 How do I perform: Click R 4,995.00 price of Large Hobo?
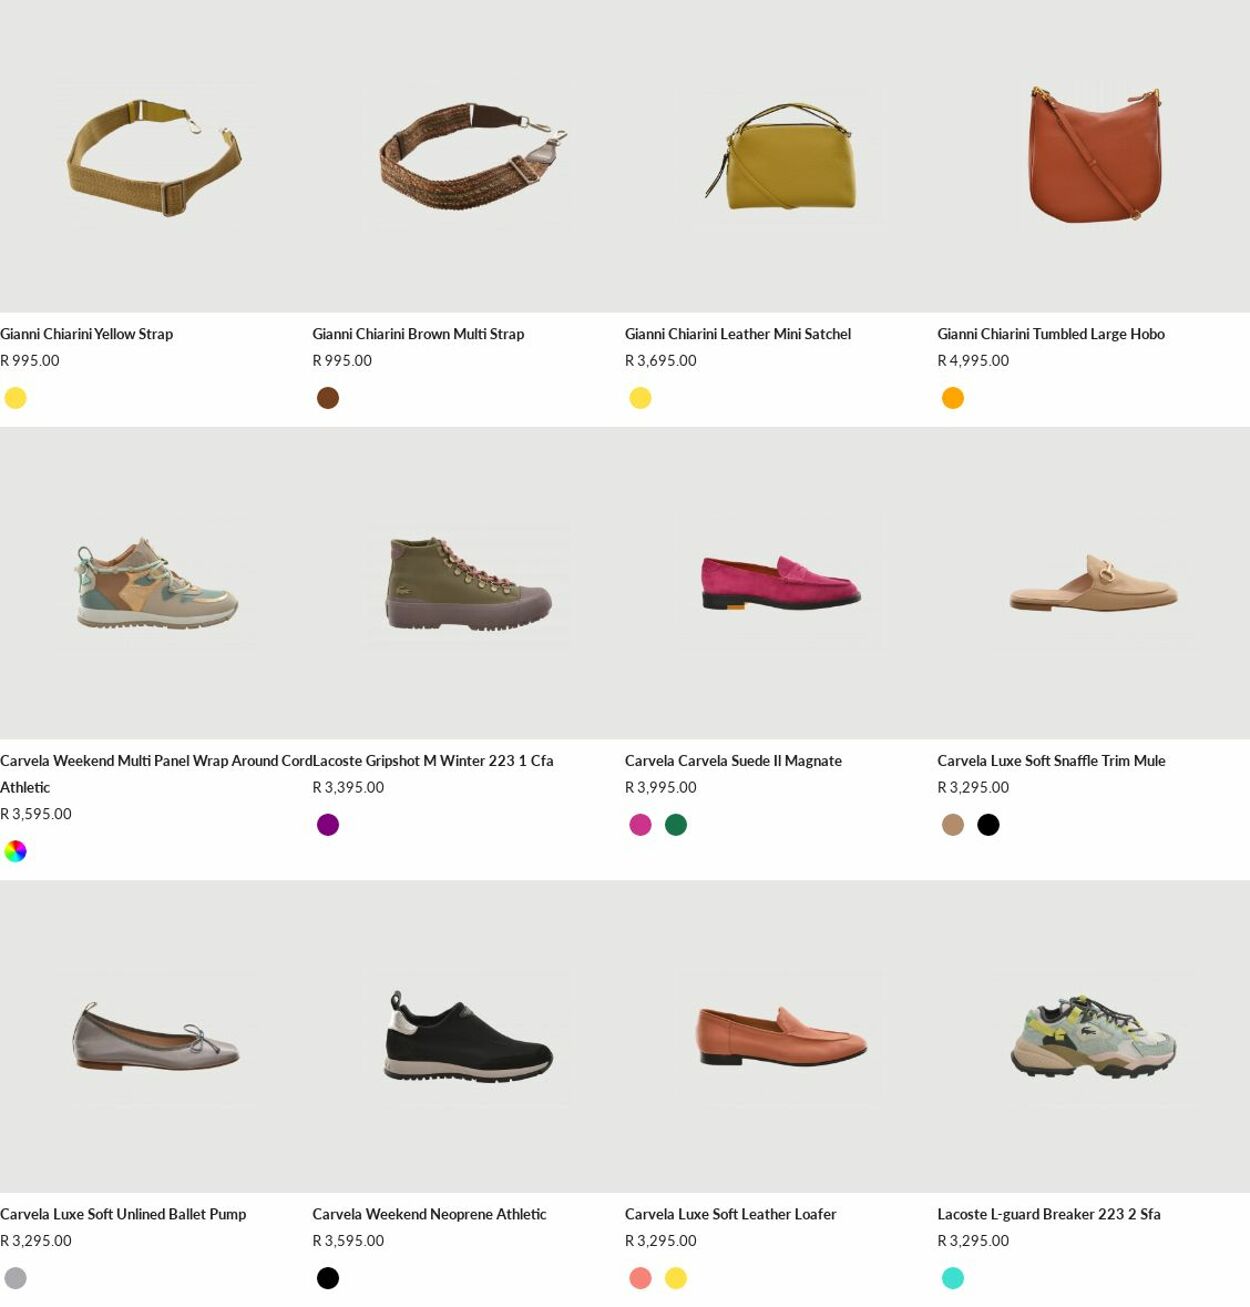973,361
